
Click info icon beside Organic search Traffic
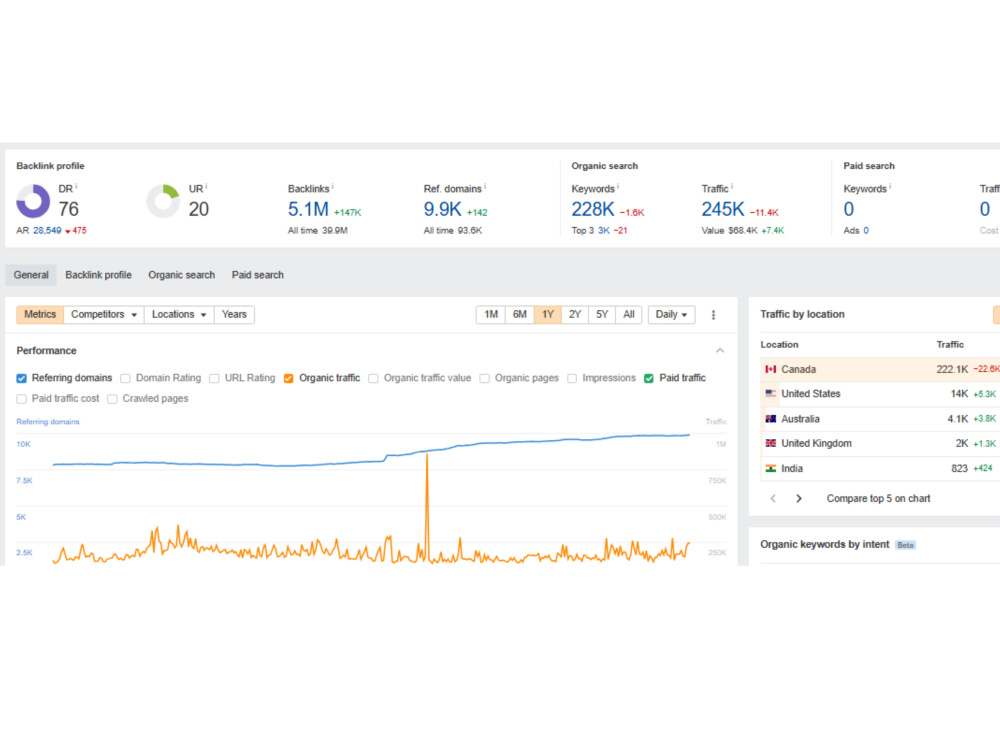tap(732, 186)
